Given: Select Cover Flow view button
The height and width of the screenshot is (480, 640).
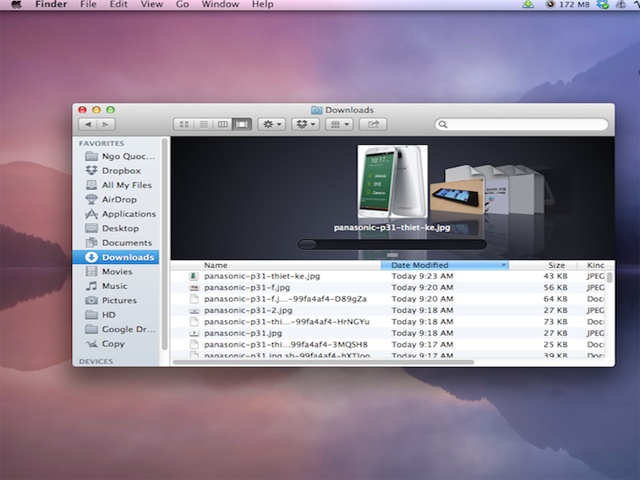Looking at the screenshot, I should tap(242, 124).
